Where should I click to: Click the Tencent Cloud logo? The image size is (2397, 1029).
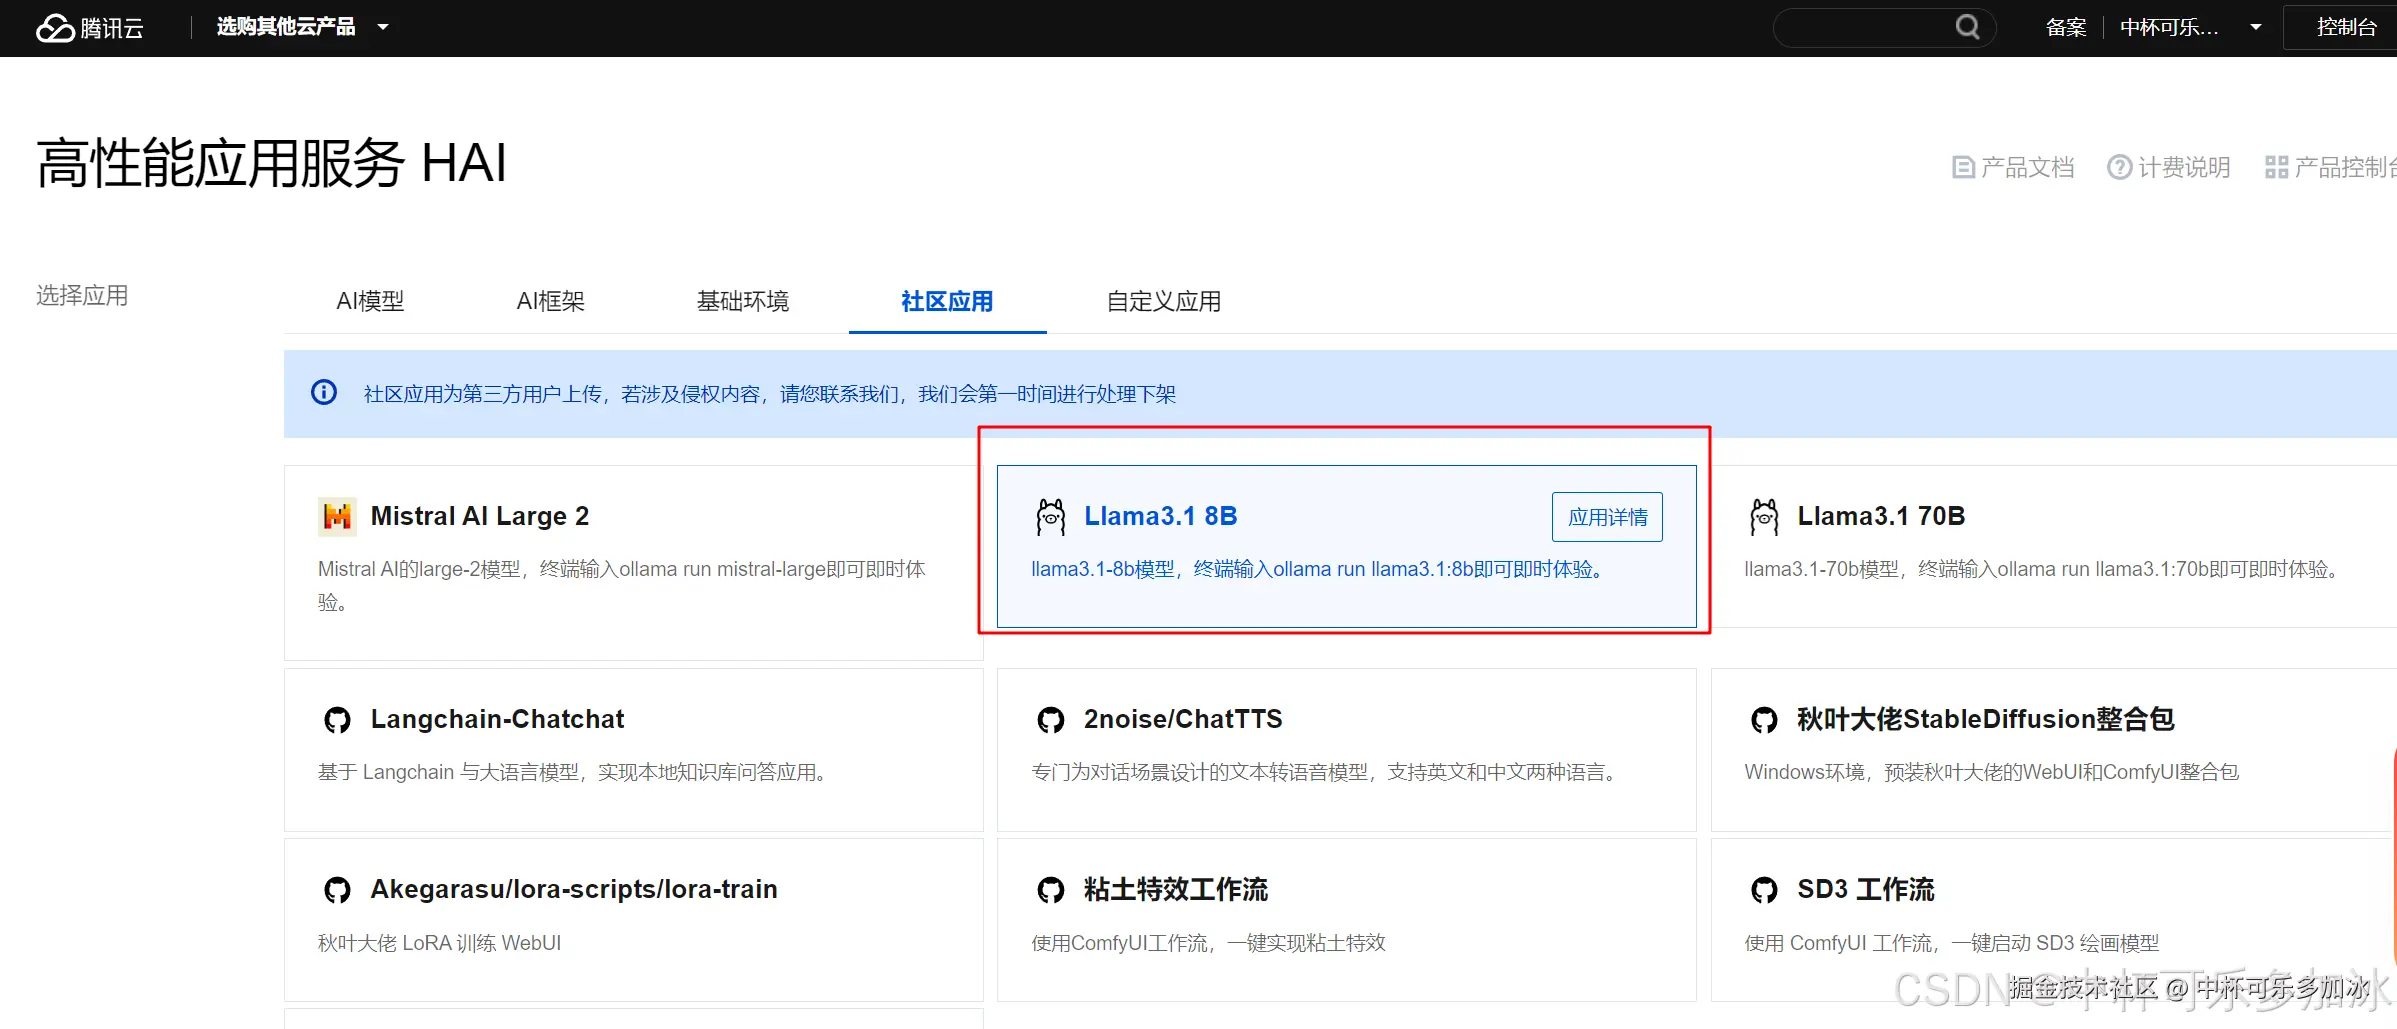90,28
